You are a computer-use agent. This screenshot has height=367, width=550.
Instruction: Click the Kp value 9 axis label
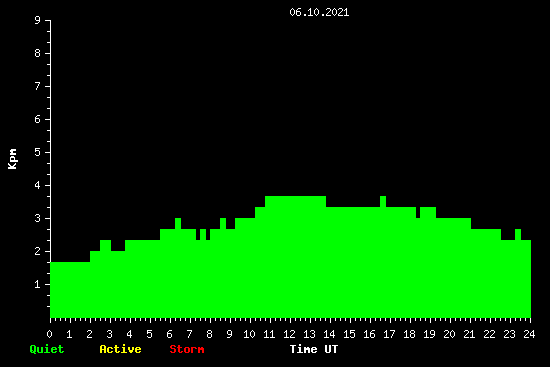coord(38,20)
